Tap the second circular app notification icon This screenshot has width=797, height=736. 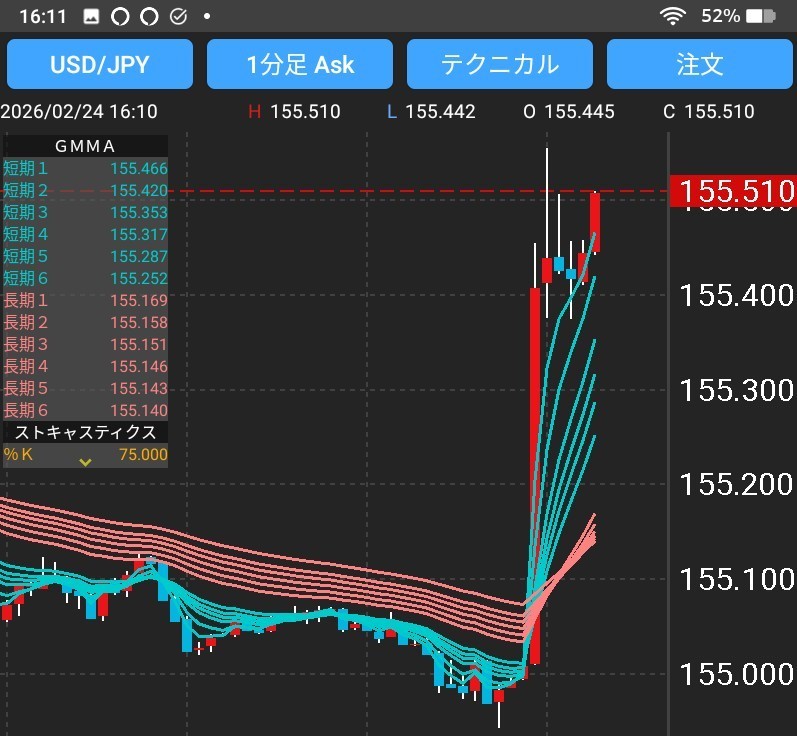[x=149, y=17]
